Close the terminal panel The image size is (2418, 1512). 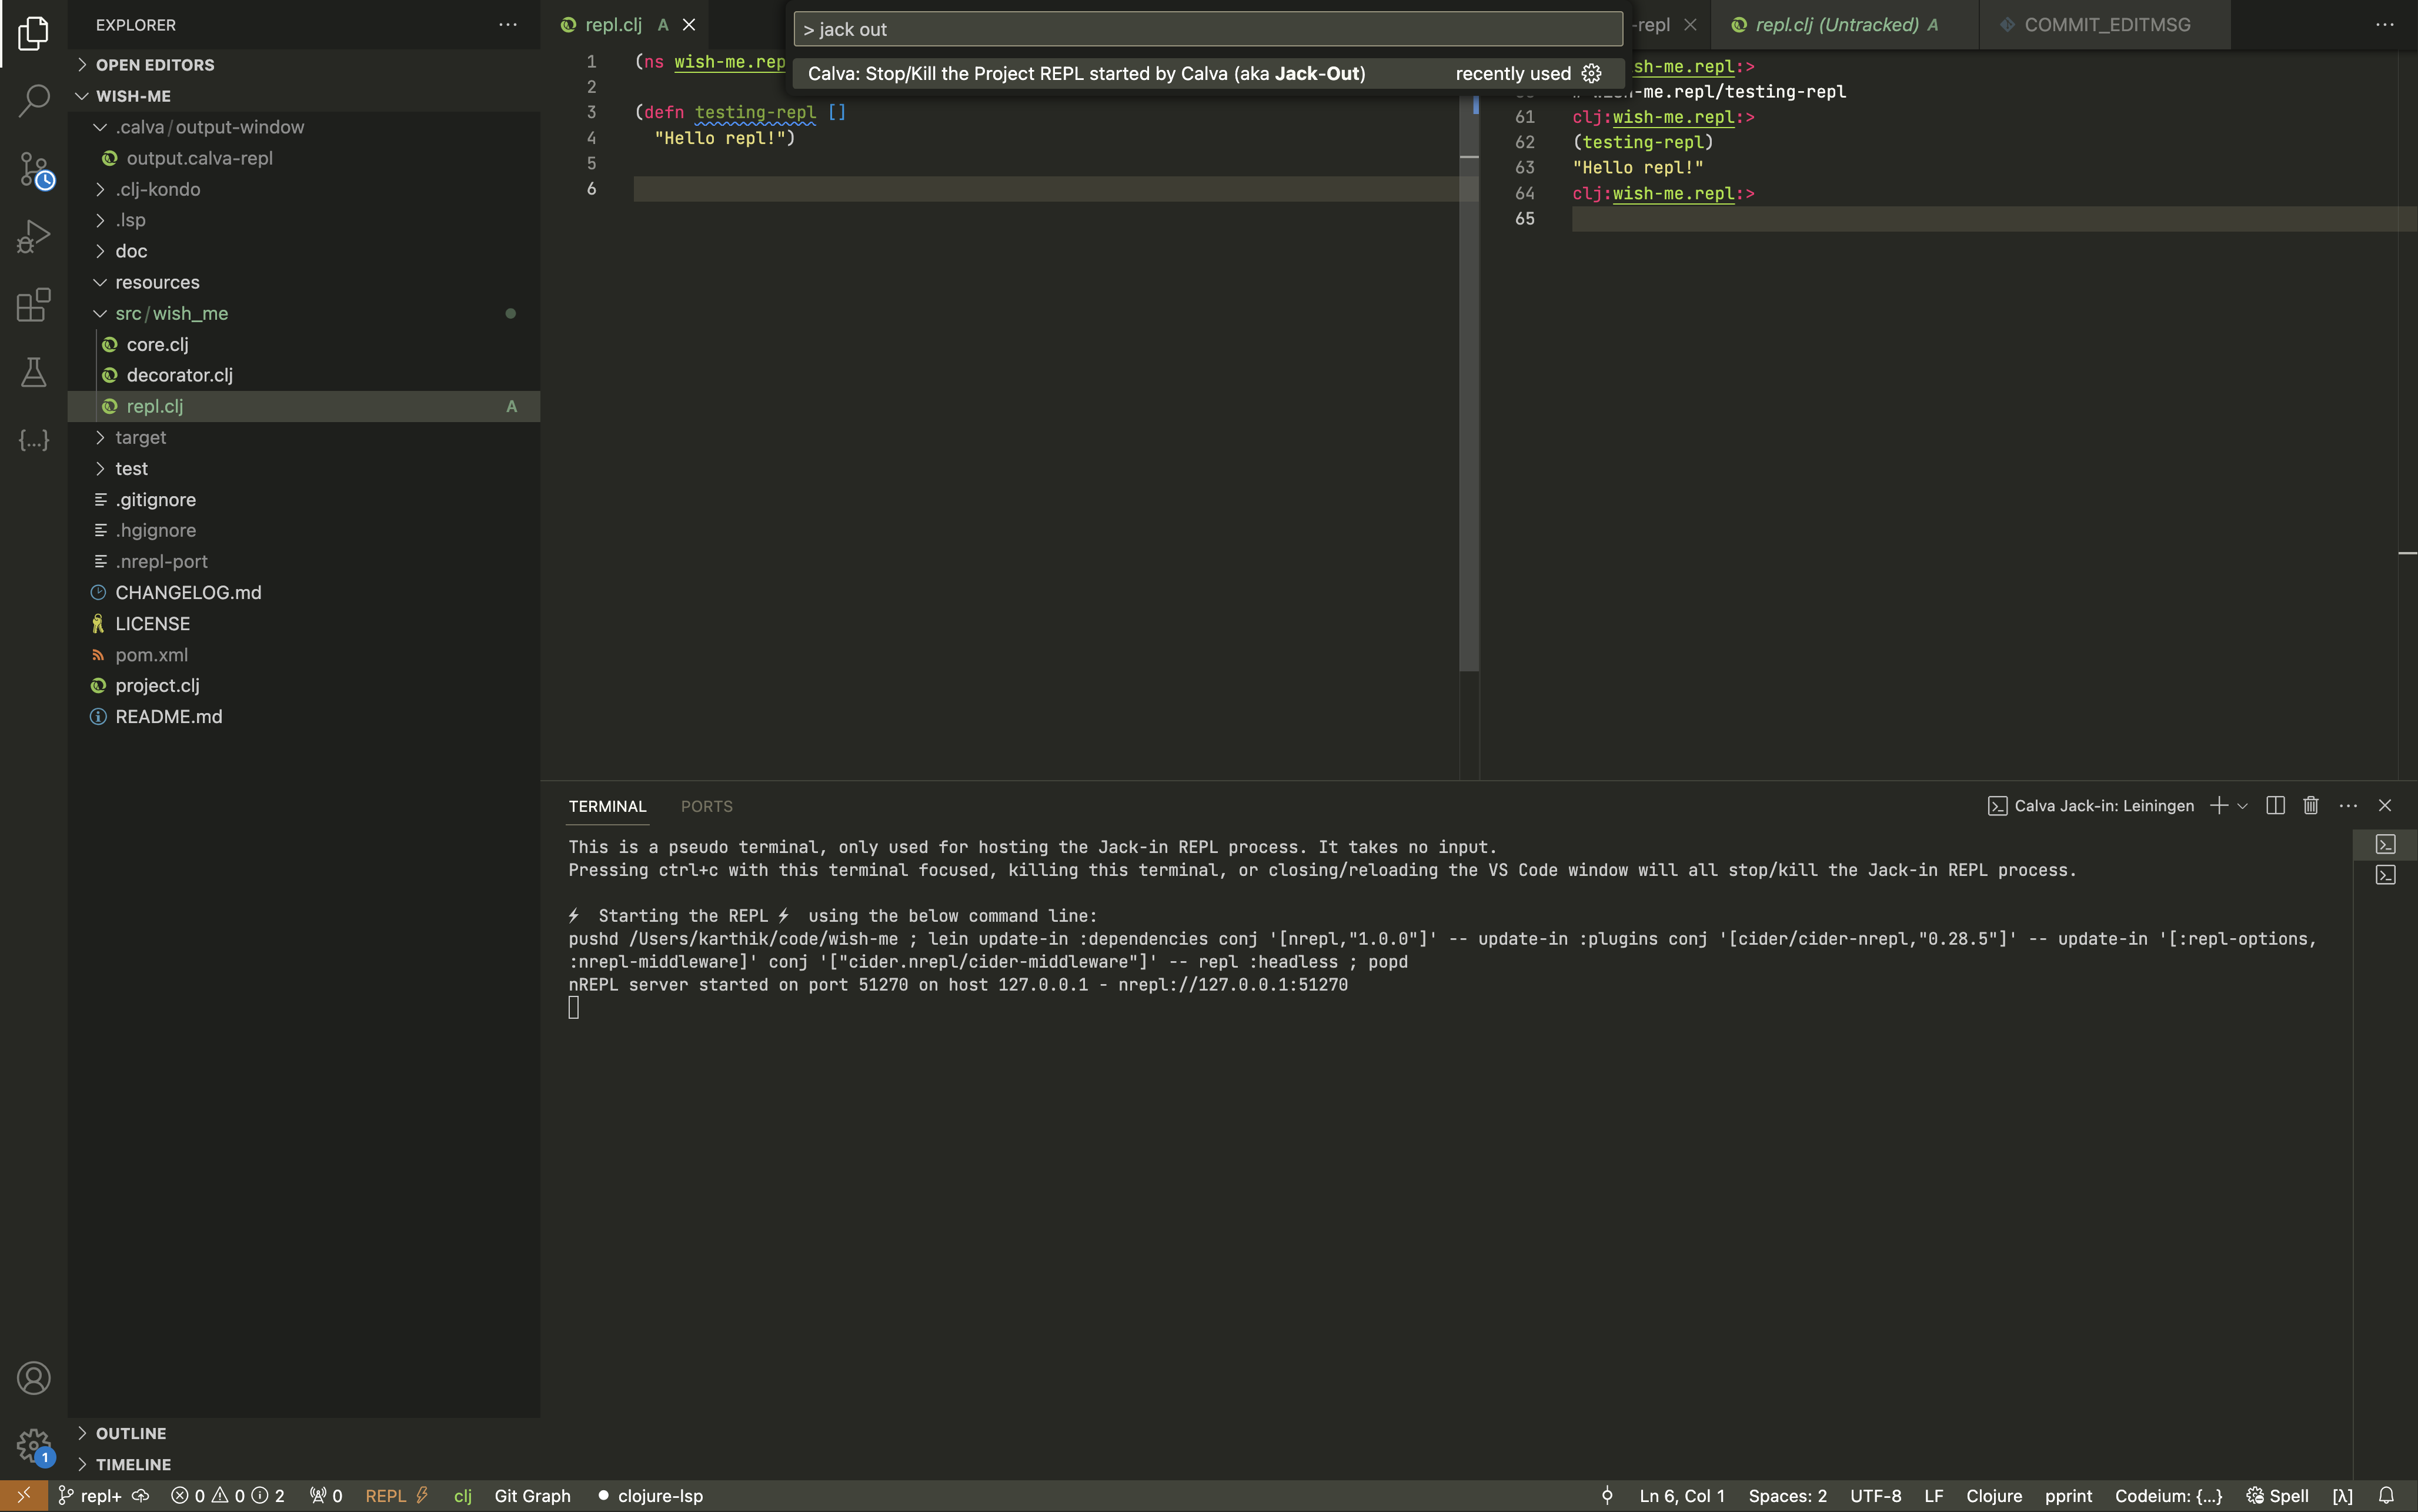[x=2385, y=806]
